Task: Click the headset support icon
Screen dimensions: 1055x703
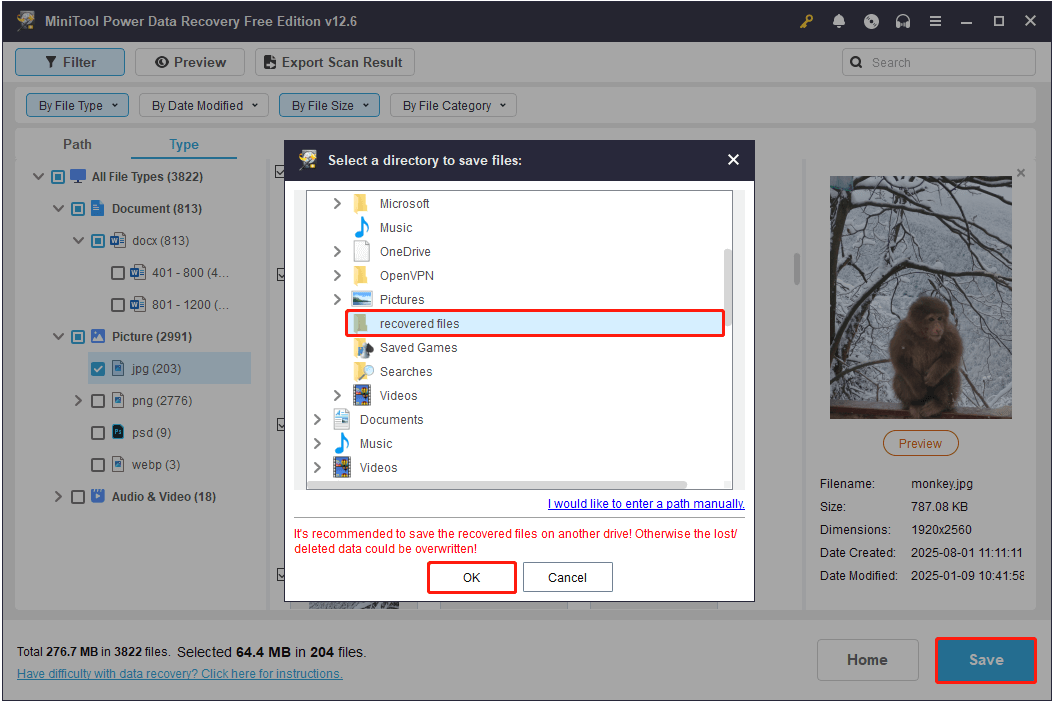Action: [902, 21]
